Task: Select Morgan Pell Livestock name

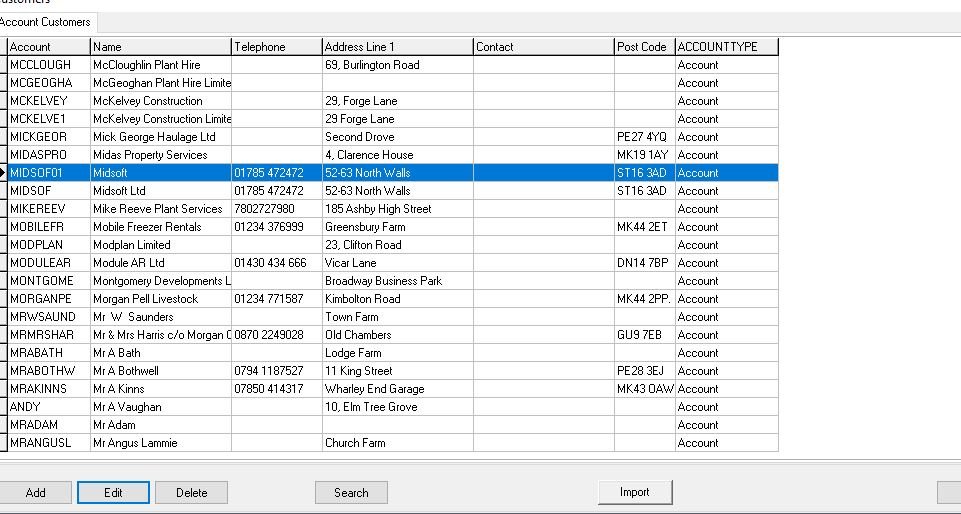Action: coord(161,299)
